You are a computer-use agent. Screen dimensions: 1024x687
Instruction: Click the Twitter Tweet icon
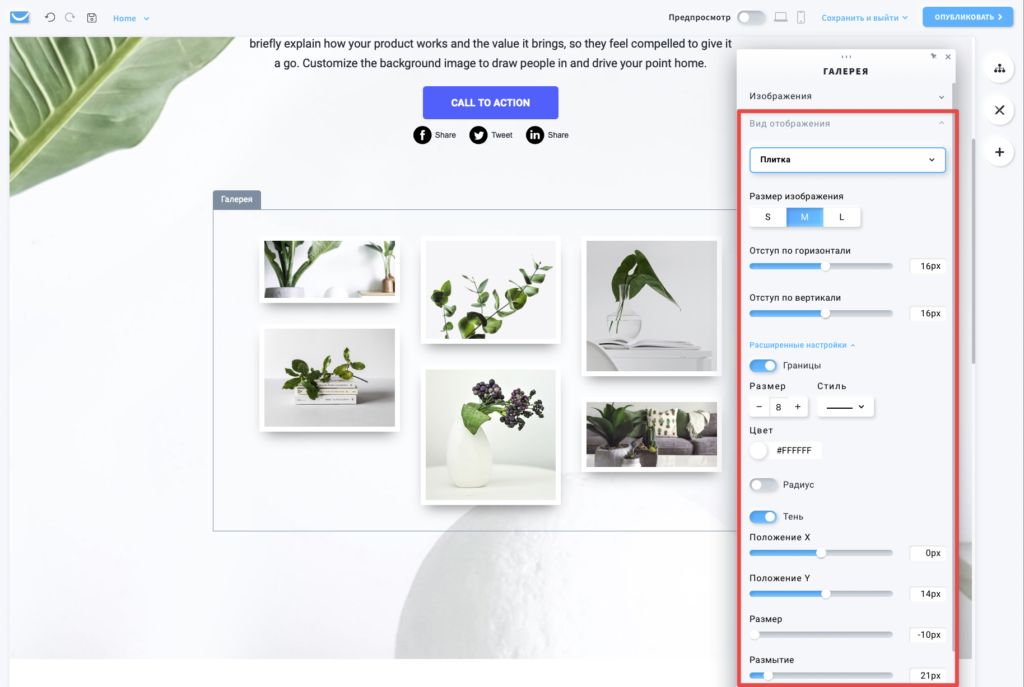click(478, 135)
